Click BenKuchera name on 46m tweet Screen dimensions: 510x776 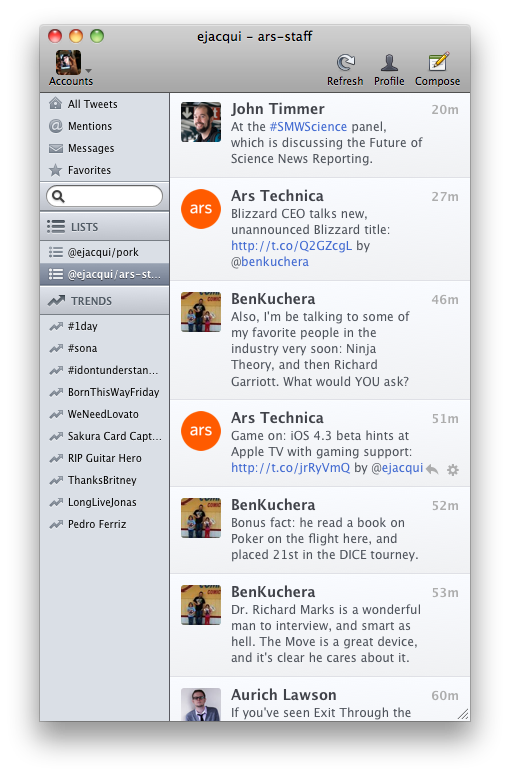pos(273,299)
